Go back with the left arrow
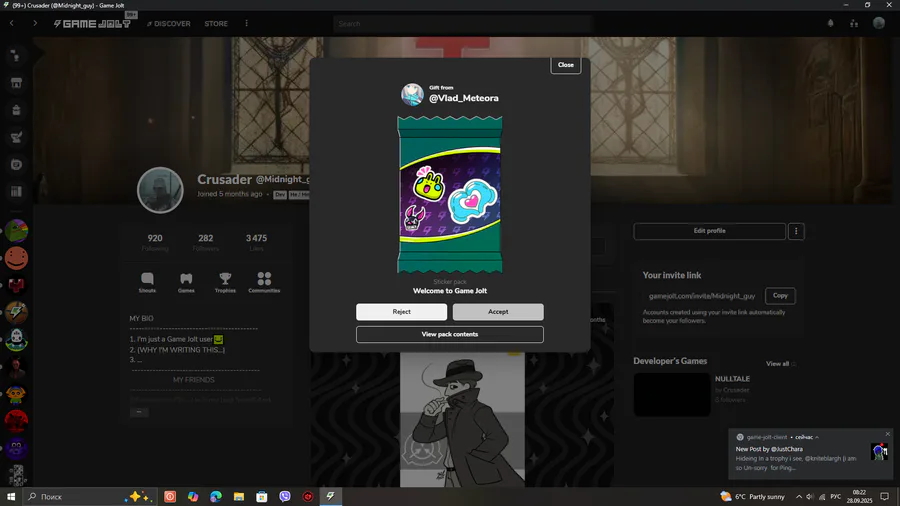This screenshot has height=506, width=900. 11,24
